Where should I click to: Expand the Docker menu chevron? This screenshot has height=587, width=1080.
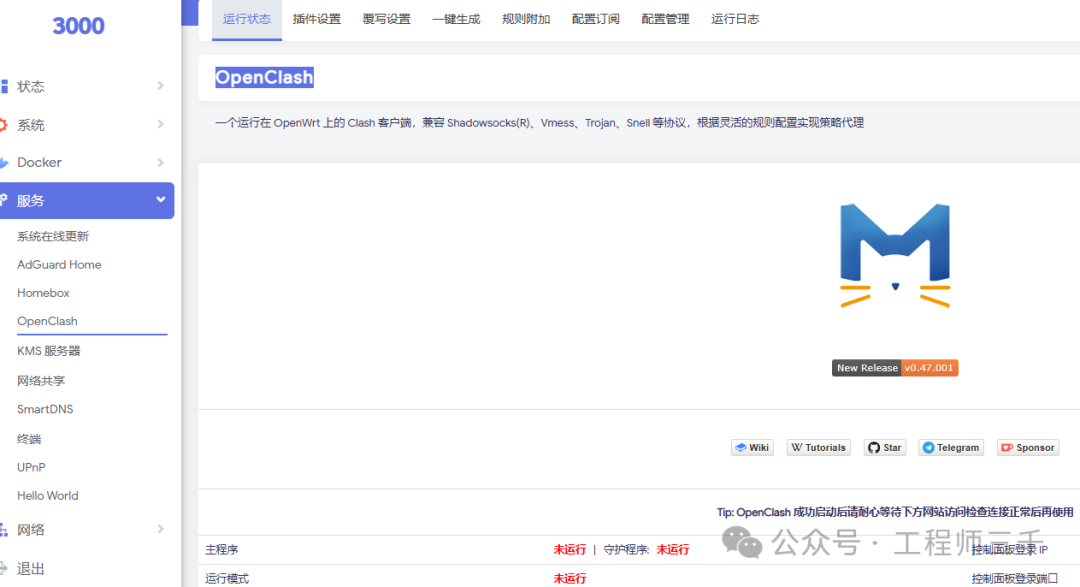[x=160, y=163]
